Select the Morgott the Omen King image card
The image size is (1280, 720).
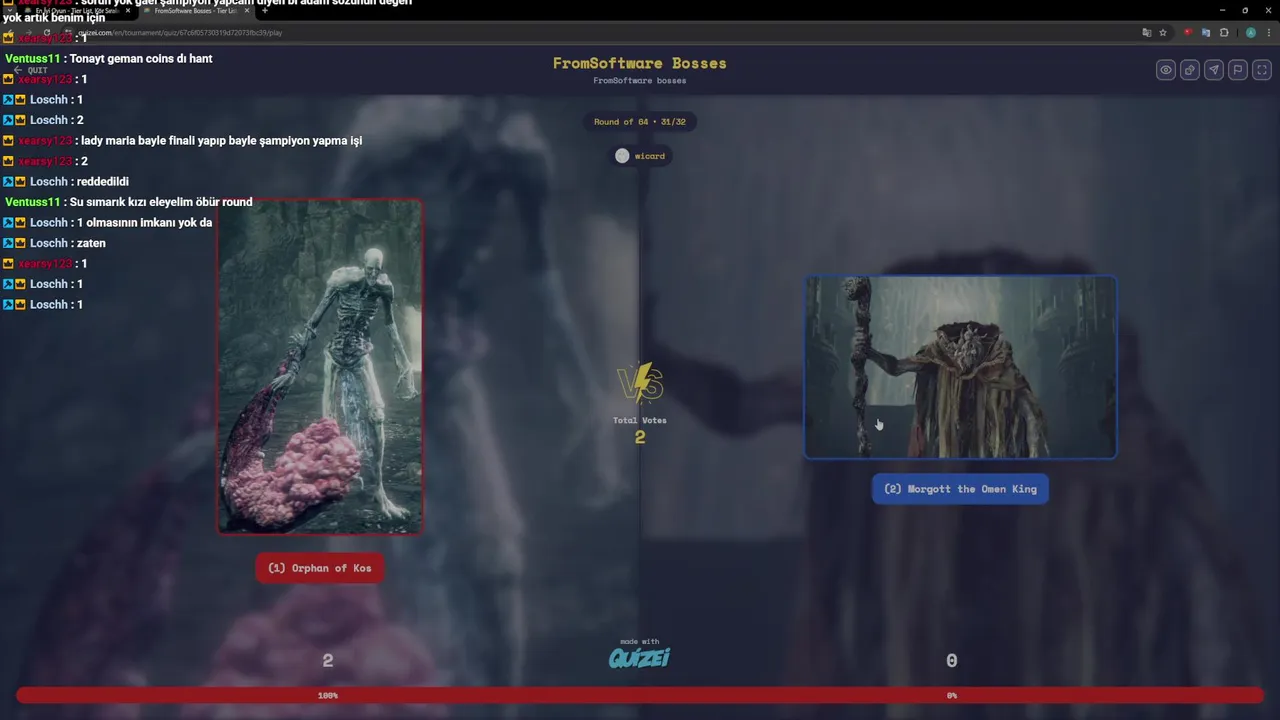960,367
